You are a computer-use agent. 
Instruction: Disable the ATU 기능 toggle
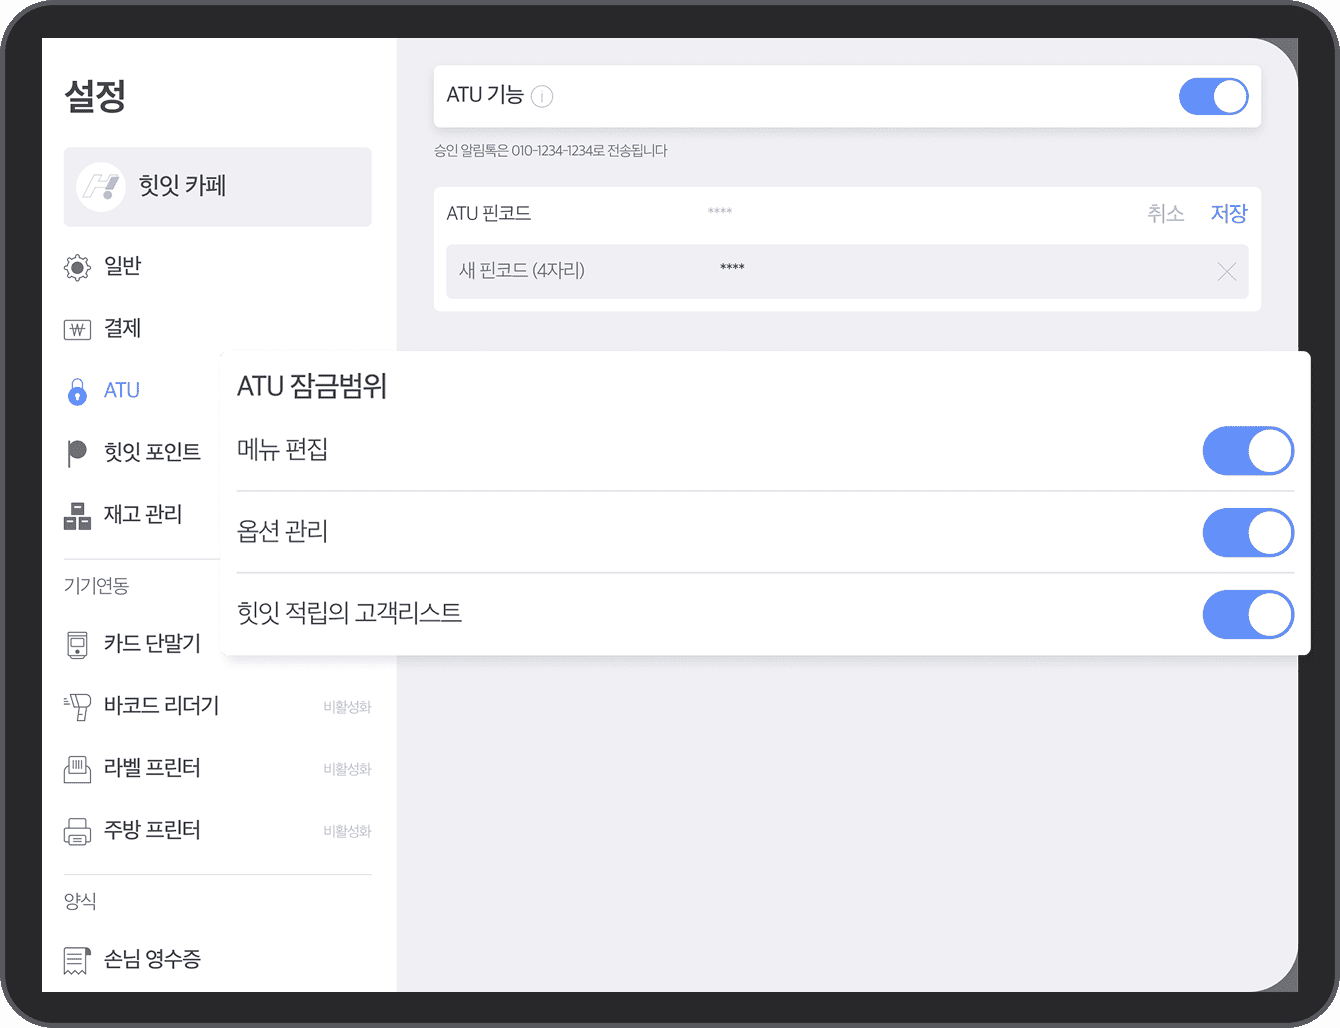(x=1213, y=97)
